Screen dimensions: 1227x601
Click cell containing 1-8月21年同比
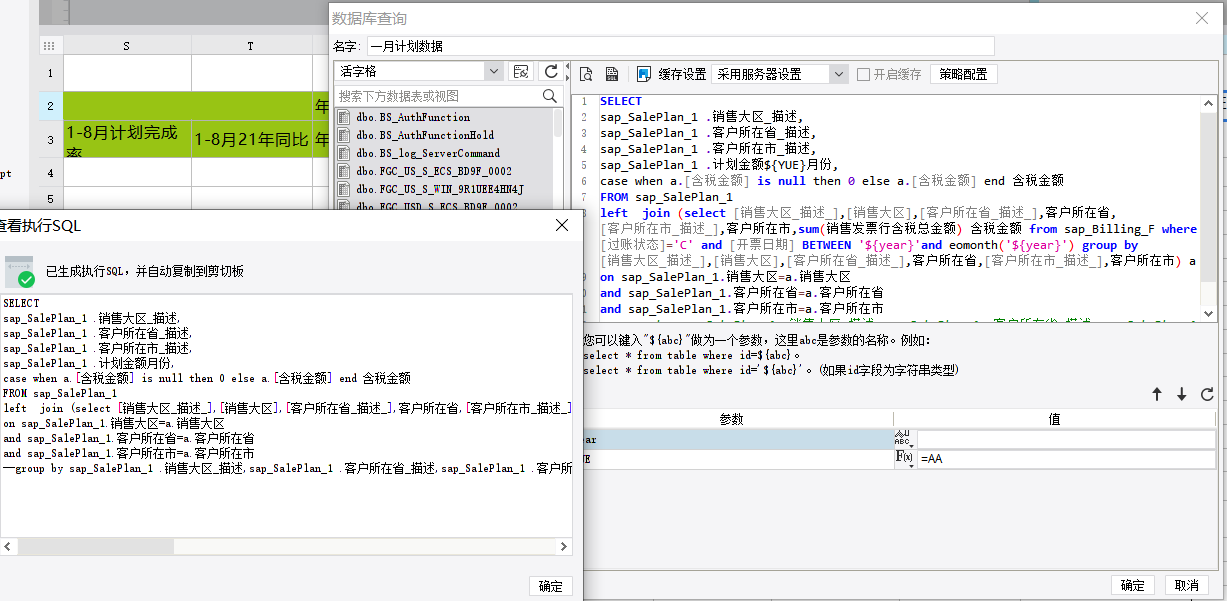point(251,140)
